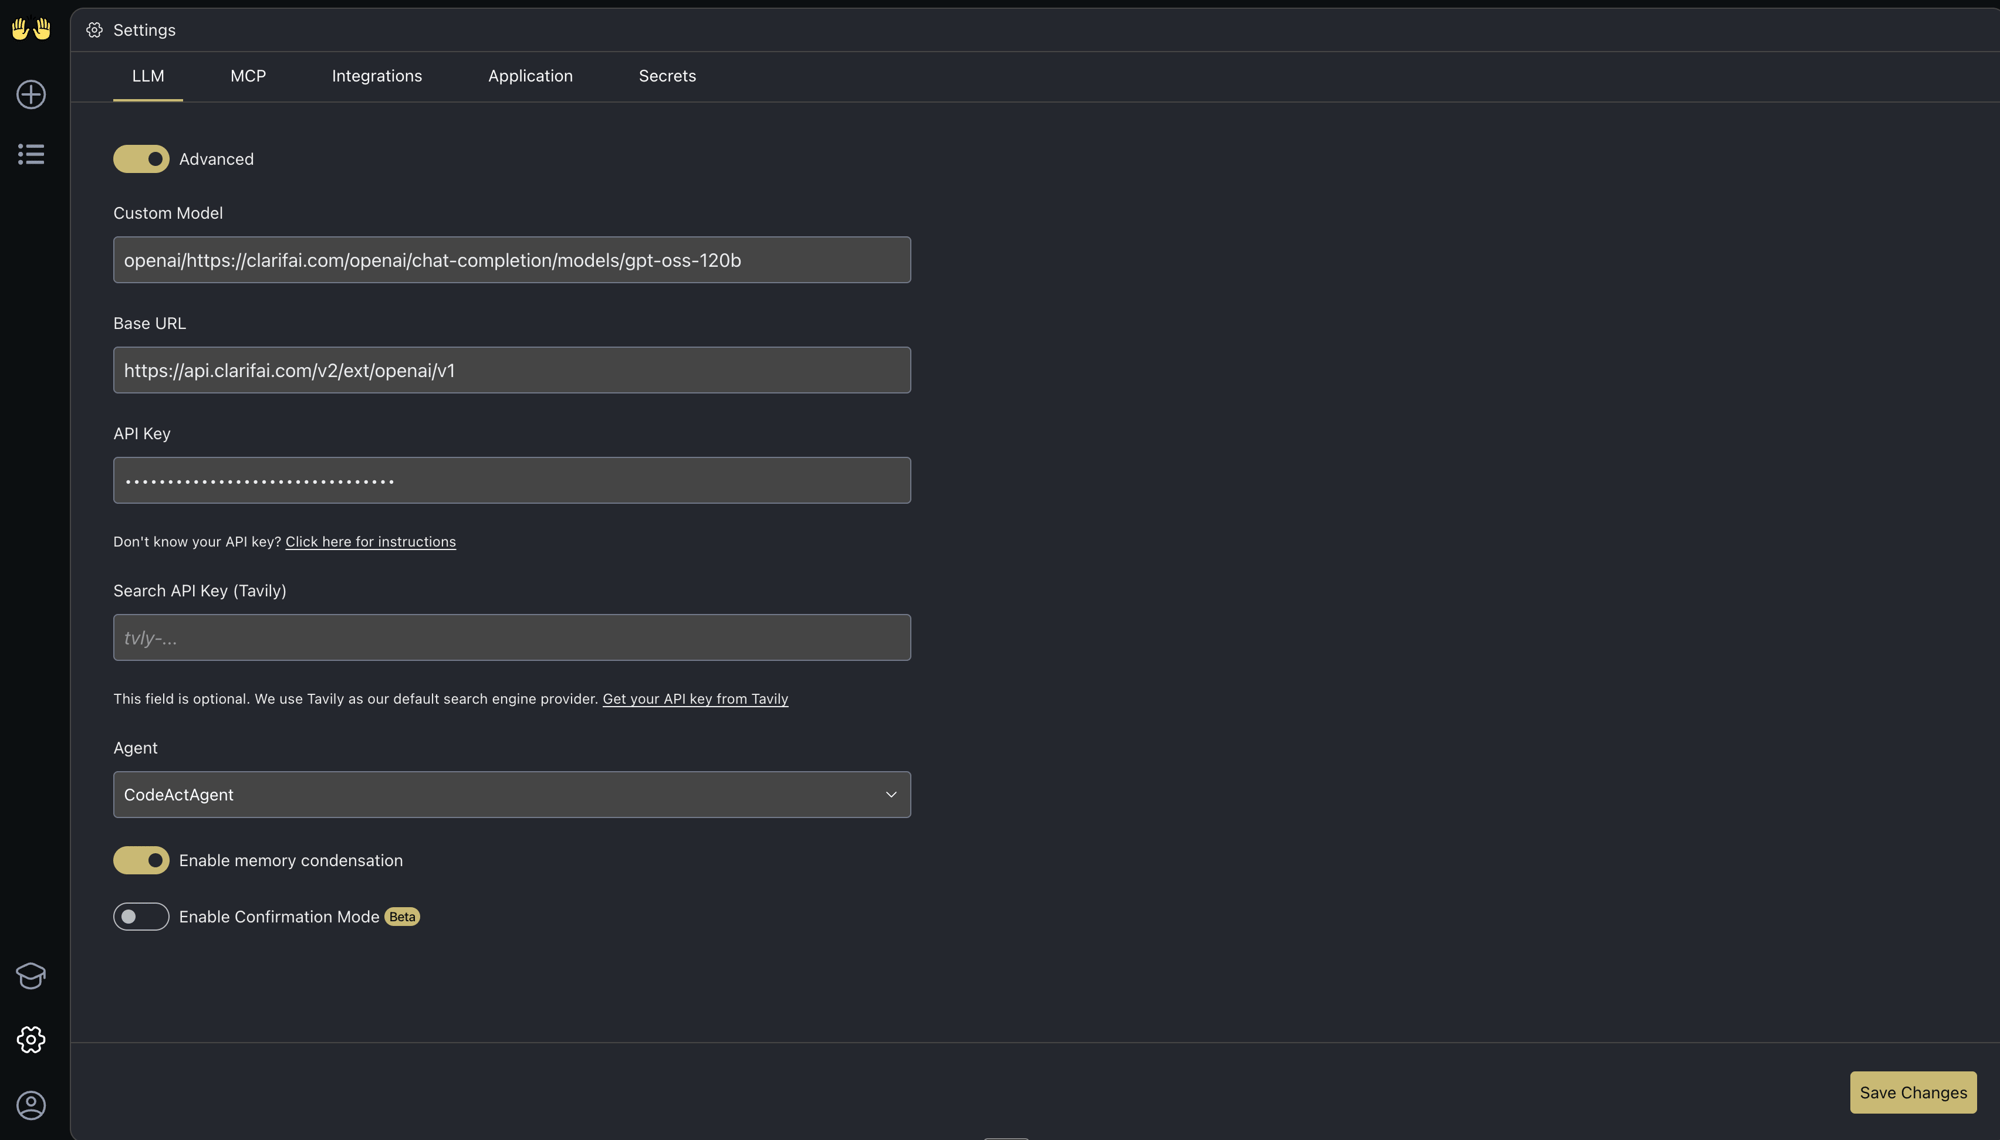Click Save Changes
Screen dimensions: 2000x1140
coord(1912,1092)
